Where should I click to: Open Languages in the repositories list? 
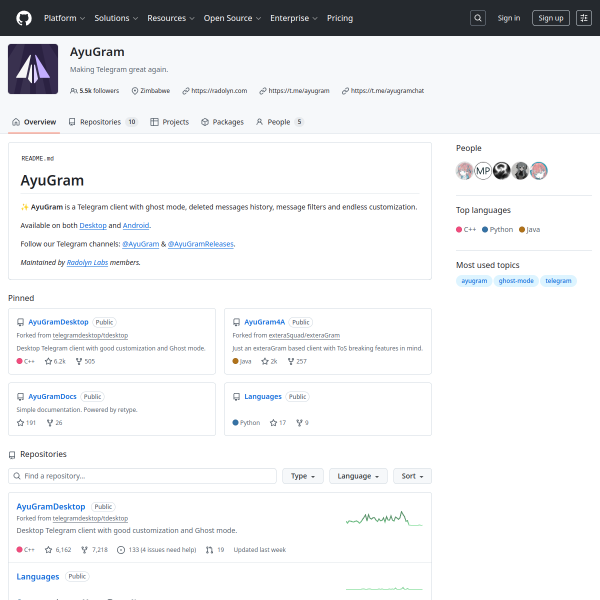point(38,576)
